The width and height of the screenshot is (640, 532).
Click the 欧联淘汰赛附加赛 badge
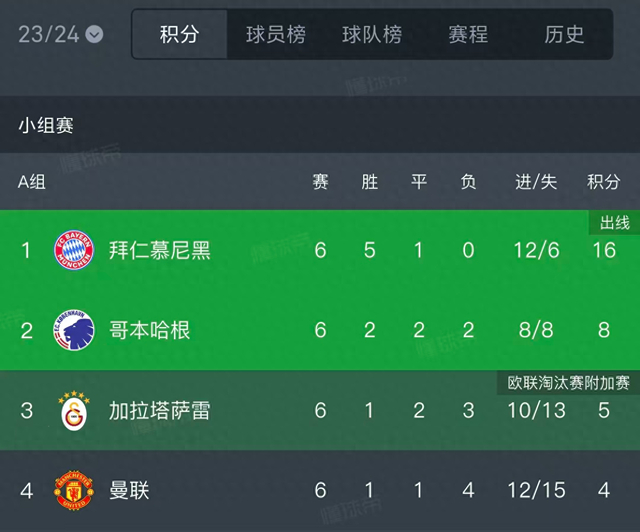pos(568,383)
